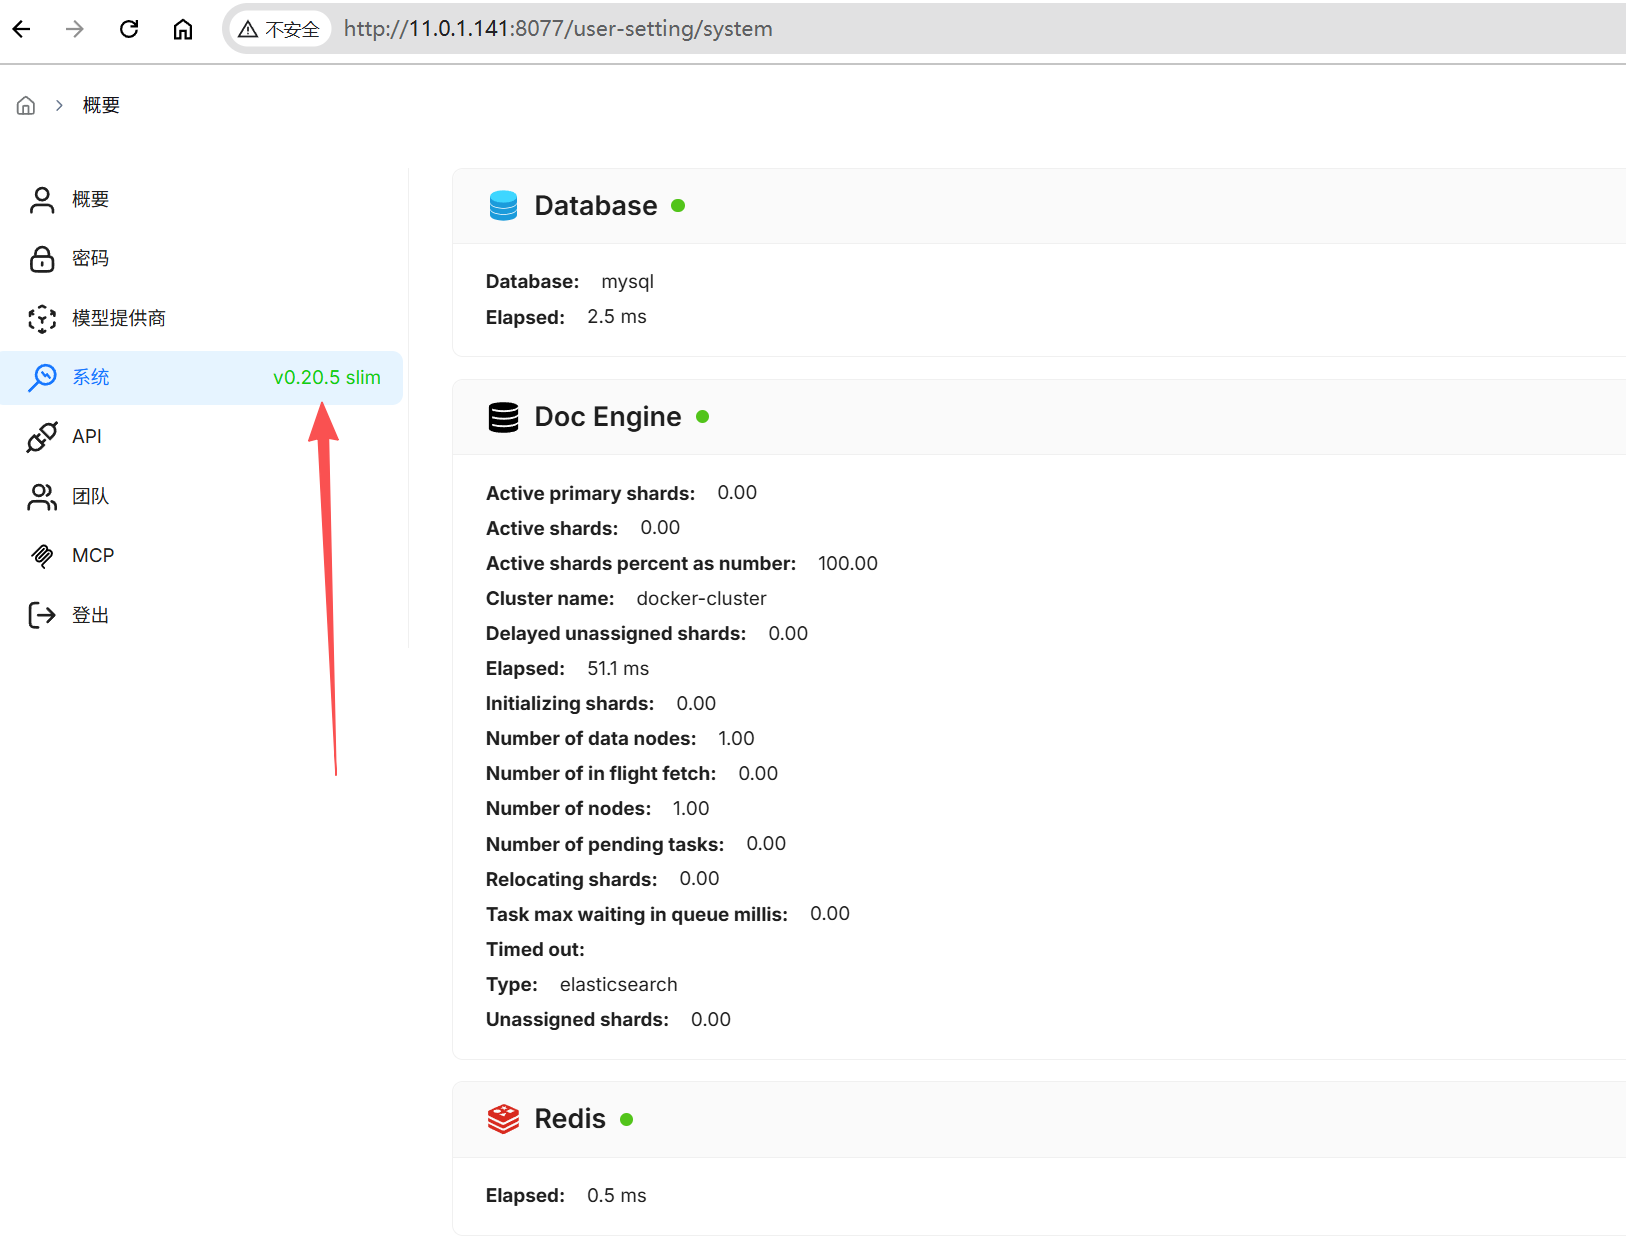1626x1242 pixels.
Task: Click the 不安全 security warning badge
Action: click(279, 29)
